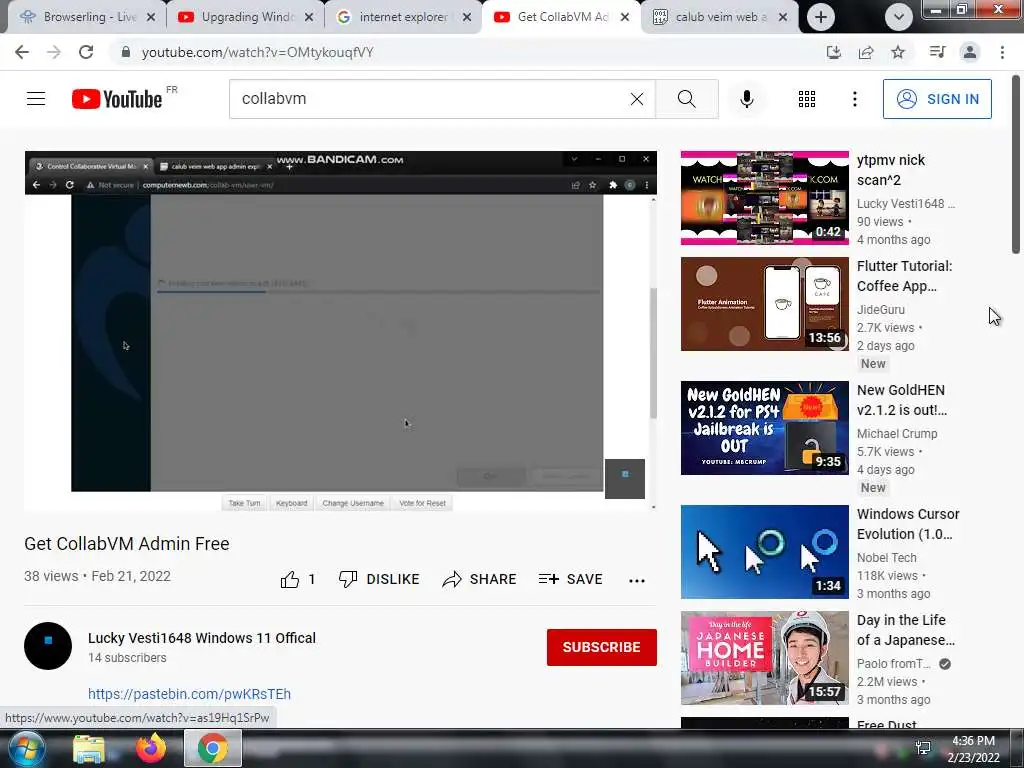Close the Get CollabVM Admin tab
1024x768 pixels.
(625, 17)
